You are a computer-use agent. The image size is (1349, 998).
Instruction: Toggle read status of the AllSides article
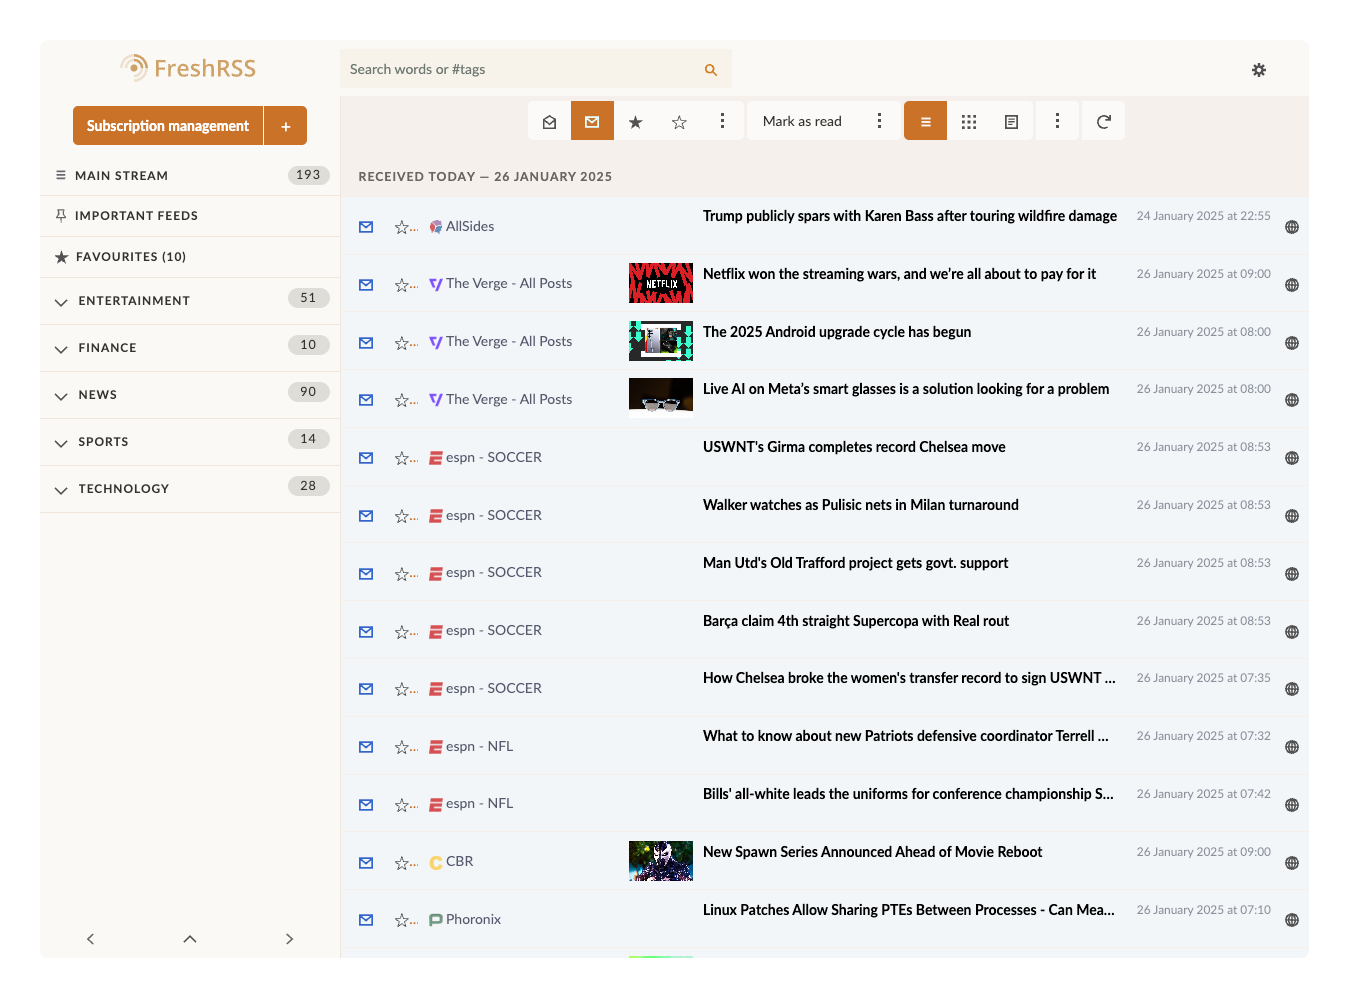(365, 226)
